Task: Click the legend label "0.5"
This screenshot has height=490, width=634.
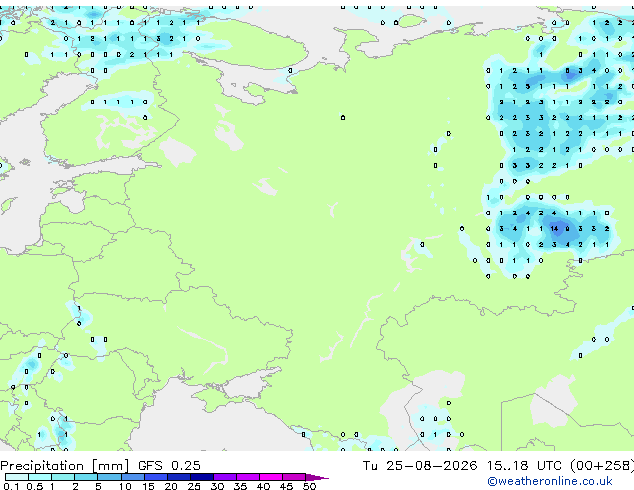Action: click(x=35, y=486)
